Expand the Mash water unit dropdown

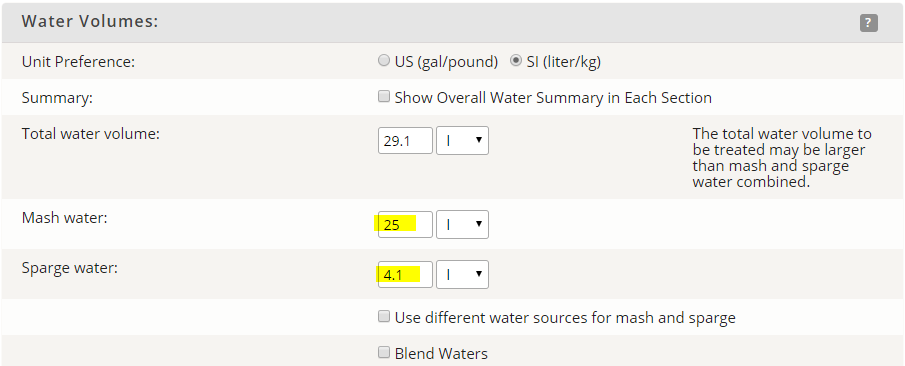tap(462, 224)
